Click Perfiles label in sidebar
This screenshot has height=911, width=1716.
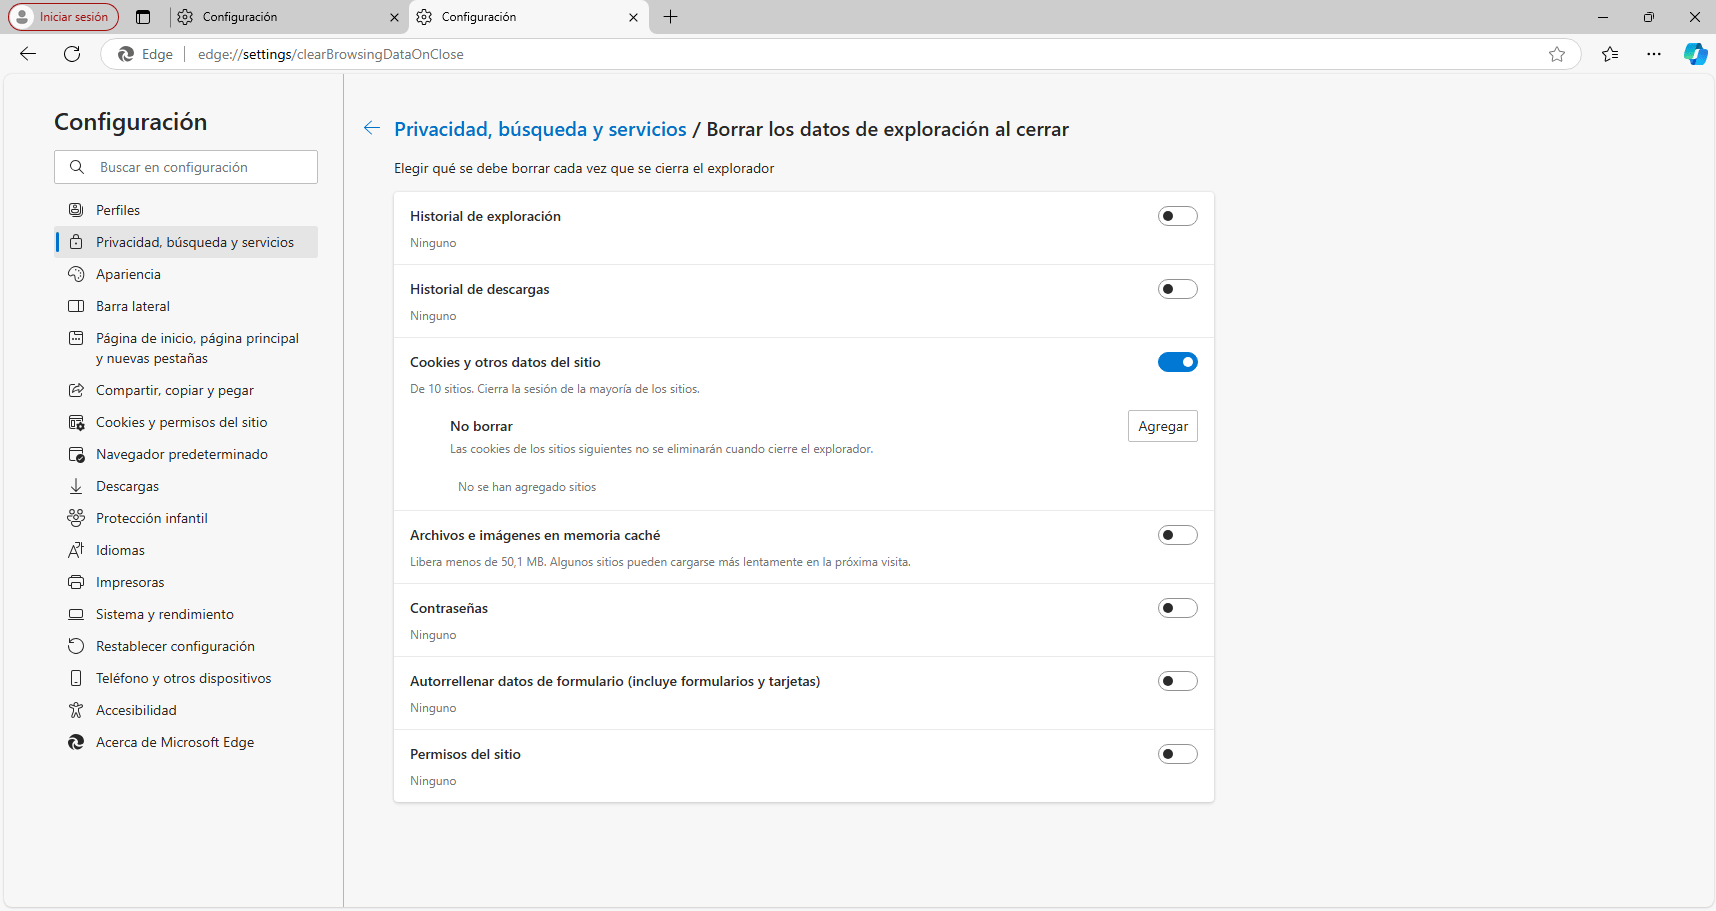coord(118,210)
